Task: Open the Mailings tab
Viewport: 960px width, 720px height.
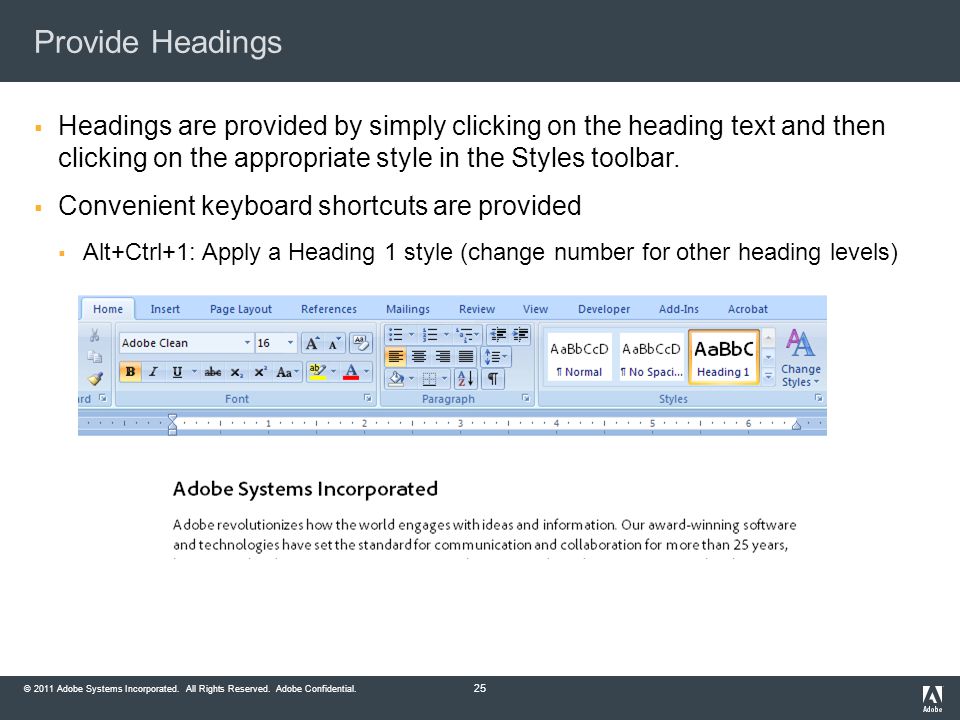Action: [x=408, y=309]
